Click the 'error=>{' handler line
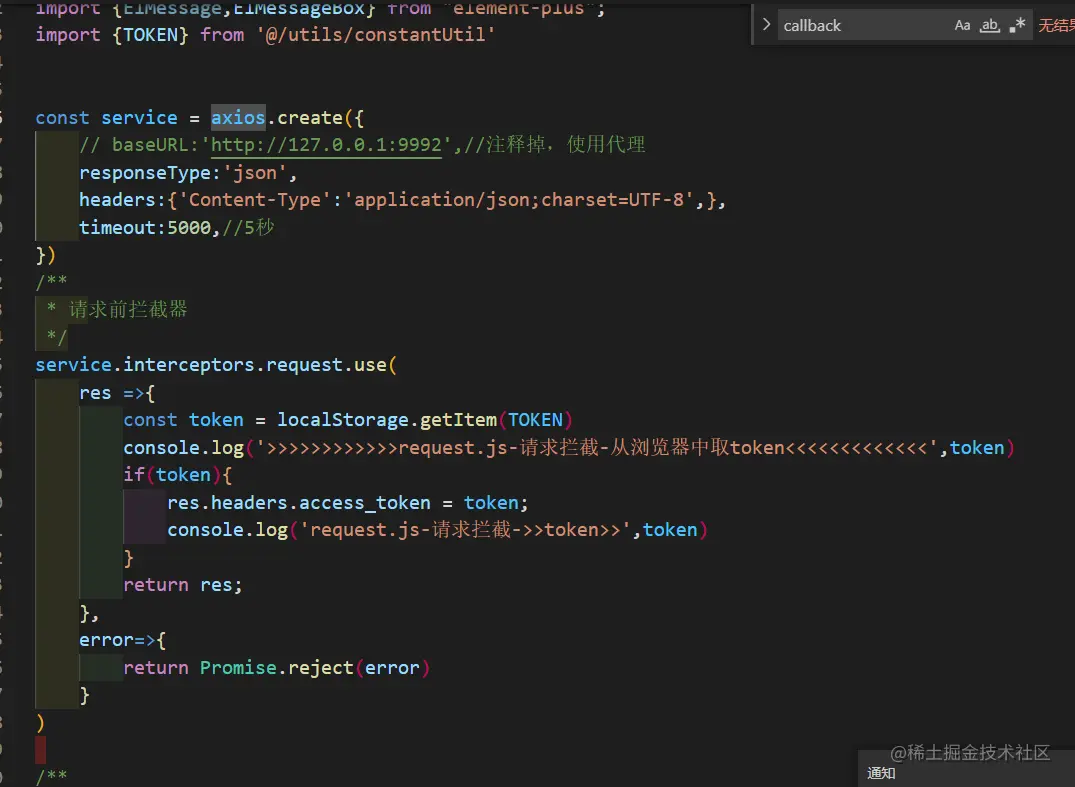 122,640
